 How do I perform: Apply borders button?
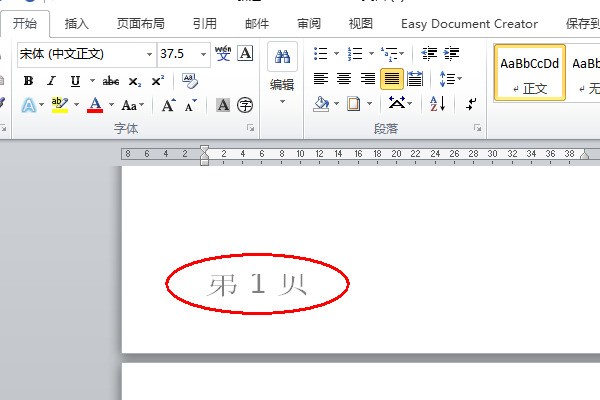(354, 103)
